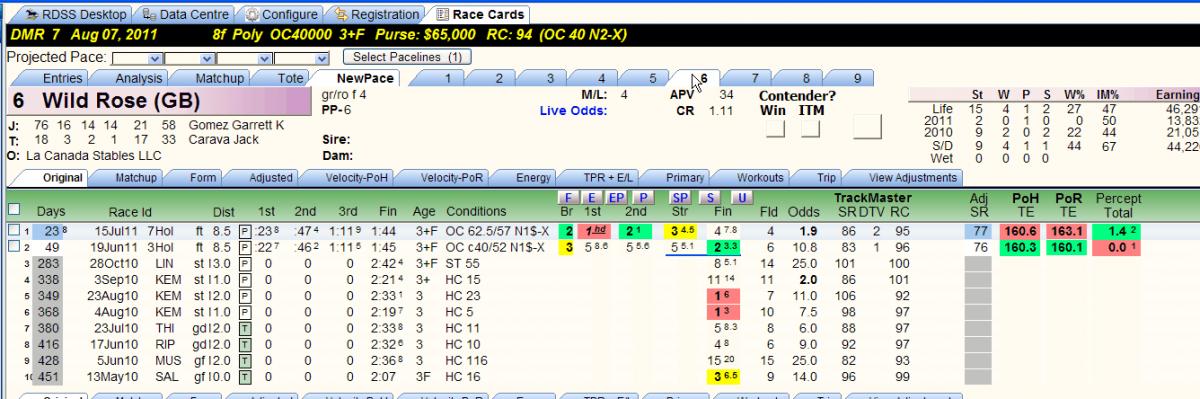
Task: Open the Trip tab
Action: click(827, 178)
